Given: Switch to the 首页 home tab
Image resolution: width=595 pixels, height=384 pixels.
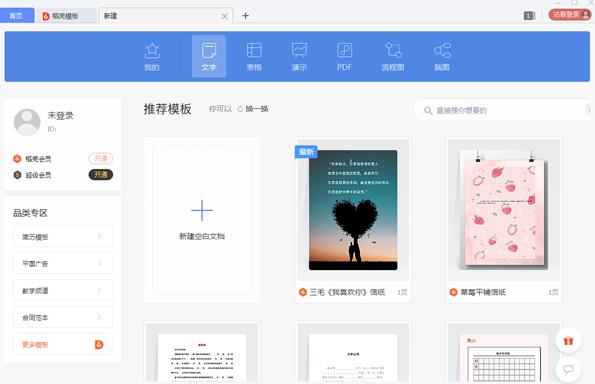Looking at the screenshot, I should [16, 16].
